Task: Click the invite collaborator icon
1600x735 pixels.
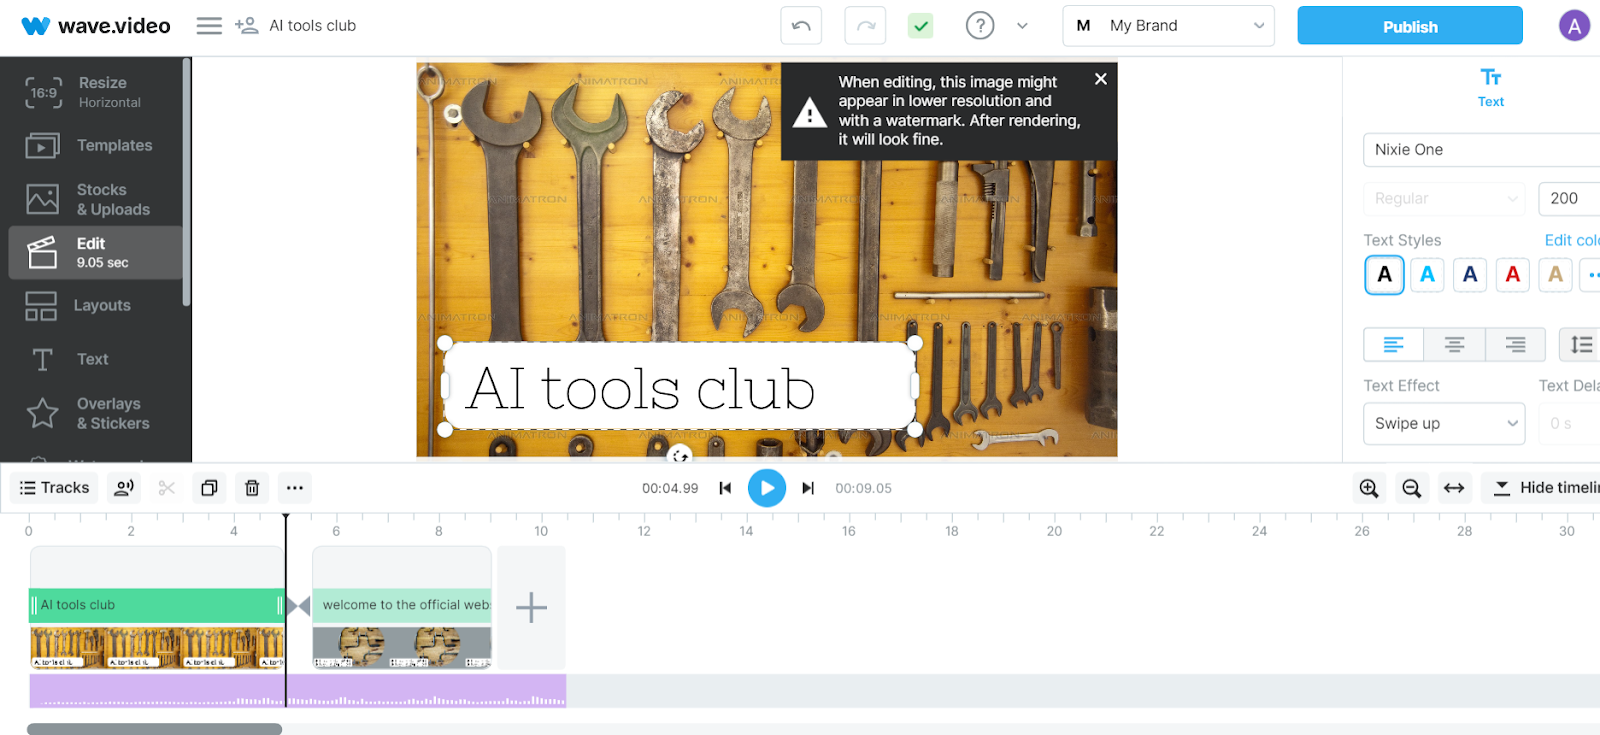Action: click(246, 26)
